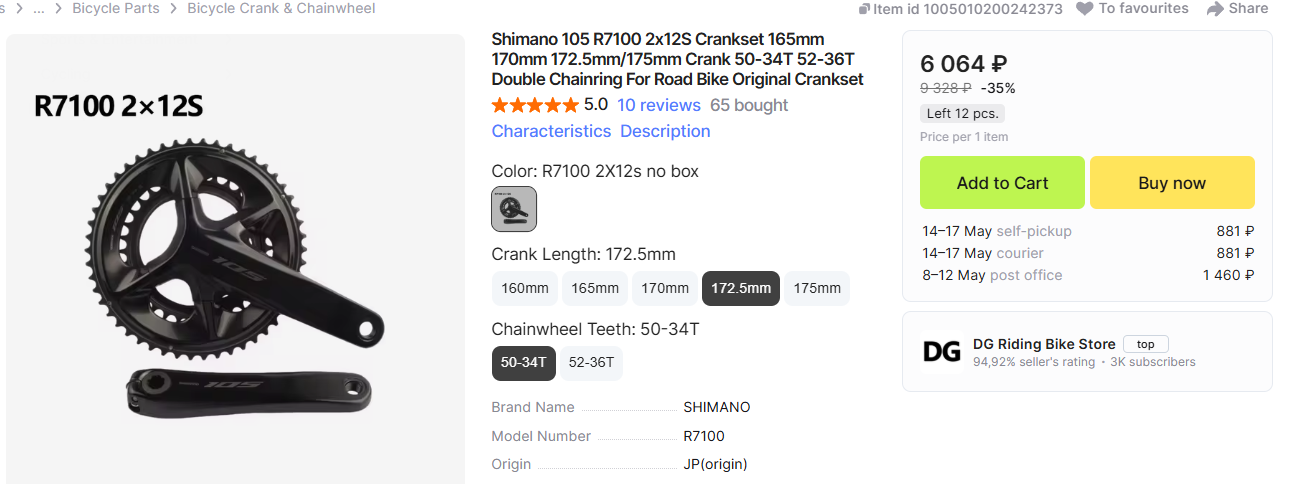Select 165mm crank length
This screenshot has width=1293, height=484.
click(x=595, y=288)
